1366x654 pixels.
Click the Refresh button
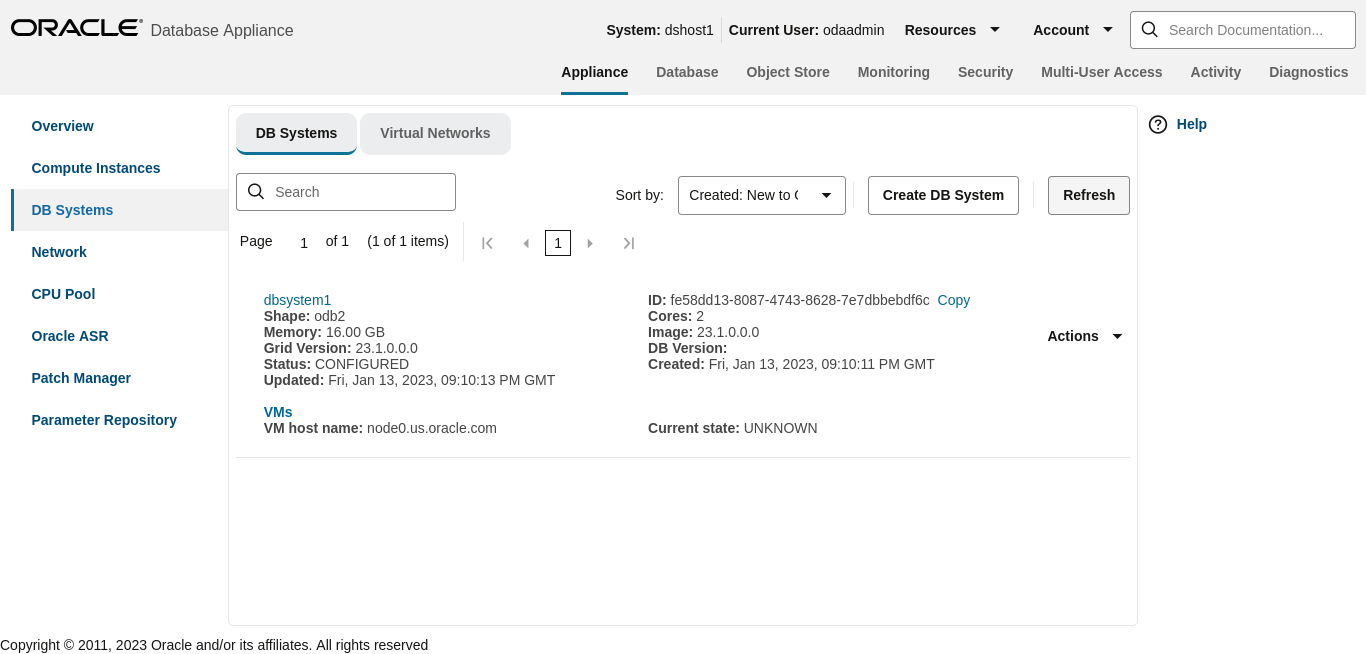(1089, 195)
